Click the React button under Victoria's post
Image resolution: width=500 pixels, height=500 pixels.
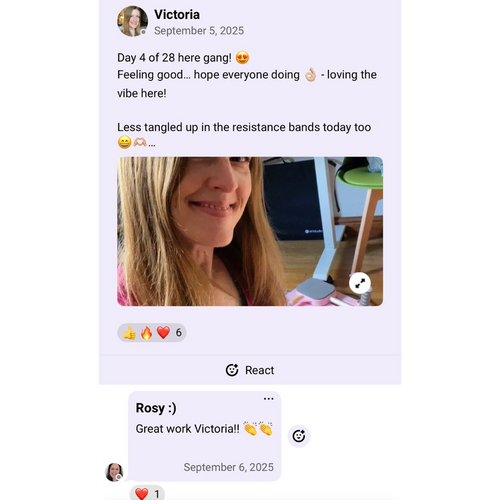click(250, 370)
